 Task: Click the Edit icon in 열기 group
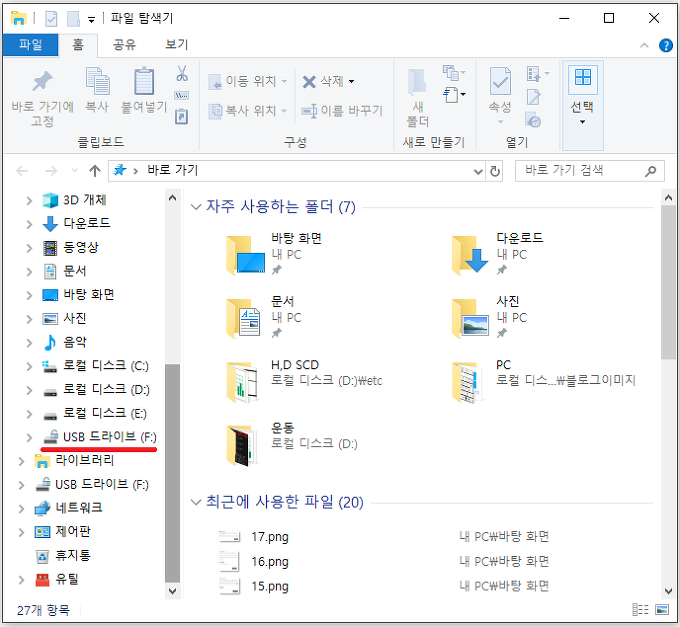[533, 97]
